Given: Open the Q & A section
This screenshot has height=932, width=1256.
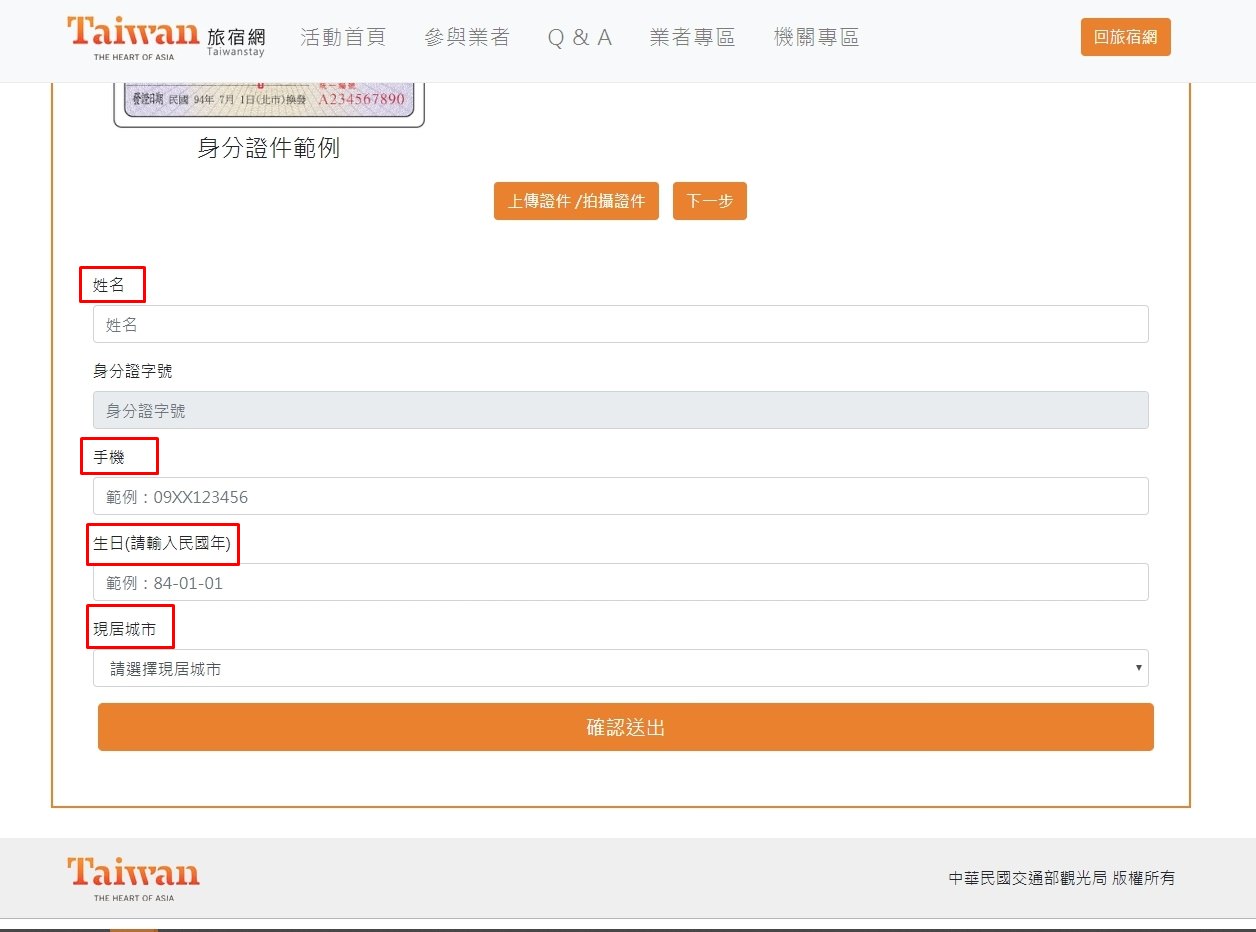Looking at the screenshot, I should pos(580,38).
